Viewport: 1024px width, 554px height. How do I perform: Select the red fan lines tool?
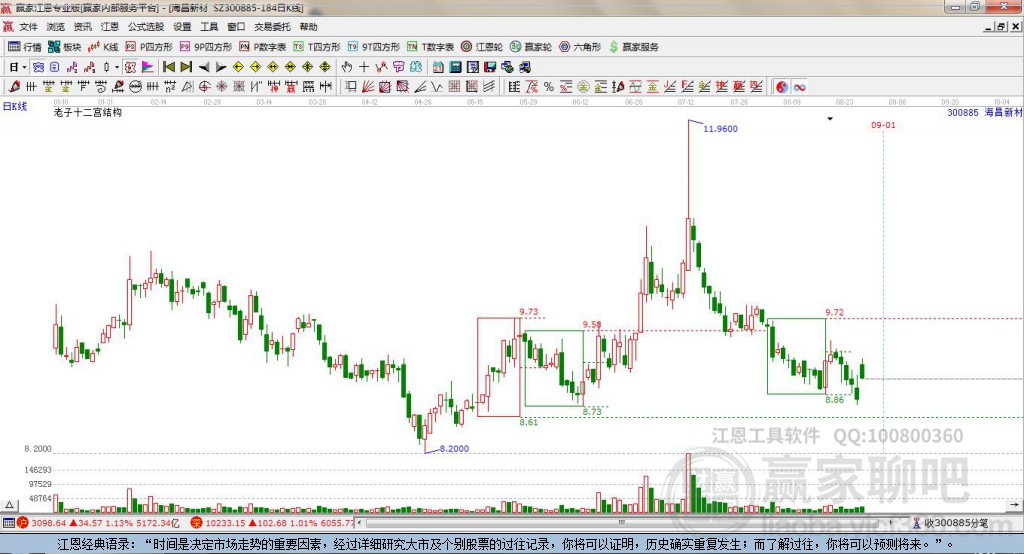368,87
